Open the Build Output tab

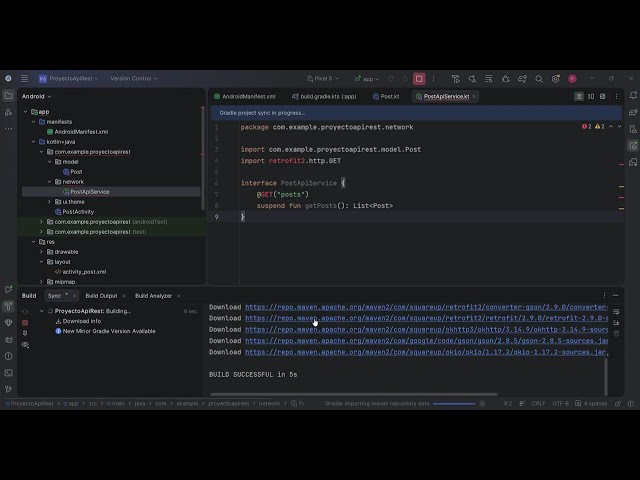101,296
